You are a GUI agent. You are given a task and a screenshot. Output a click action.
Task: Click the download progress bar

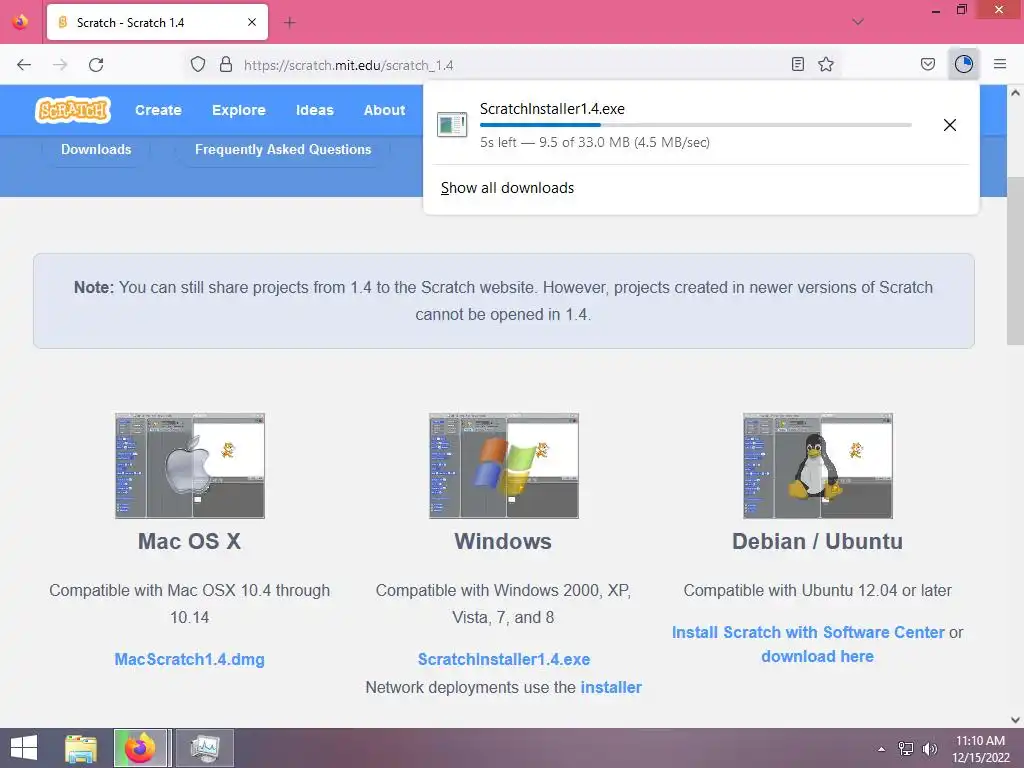(x=696, y=125)
